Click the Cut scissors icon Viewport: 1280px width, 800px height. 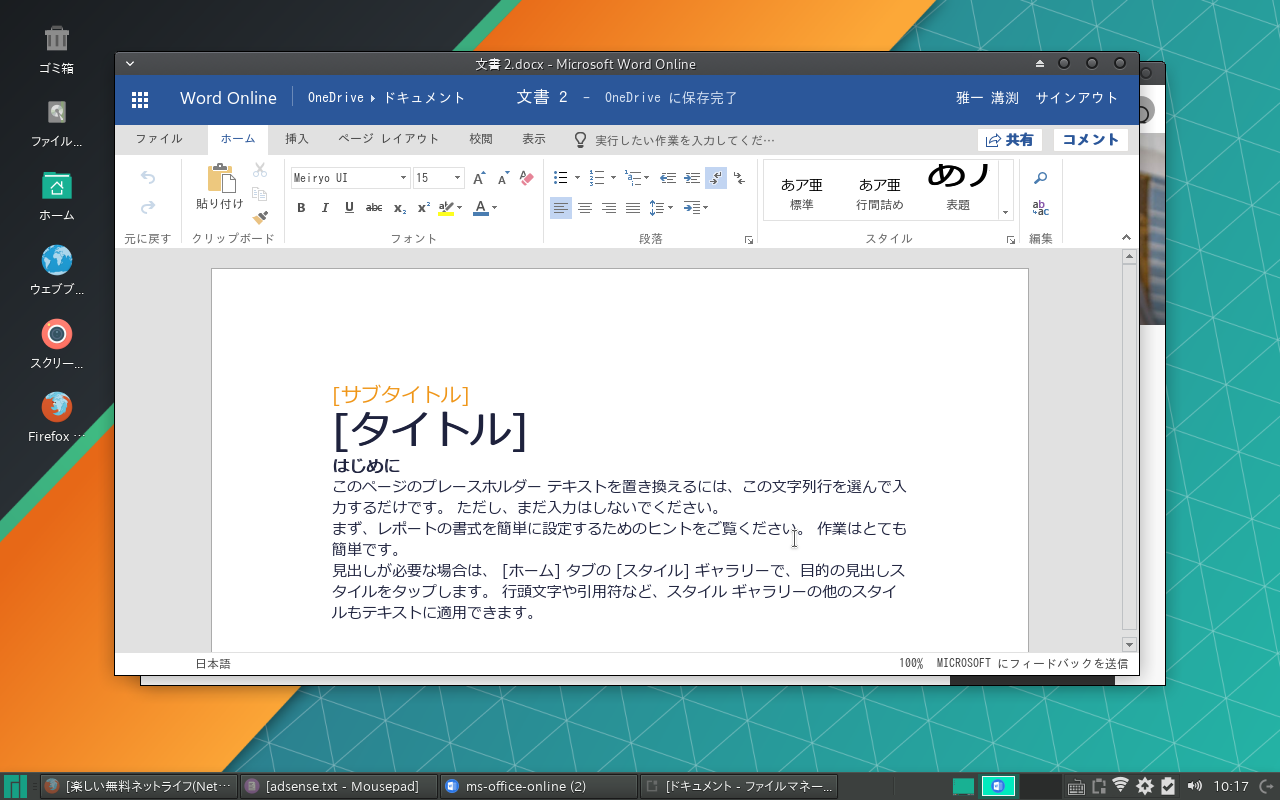260,171
